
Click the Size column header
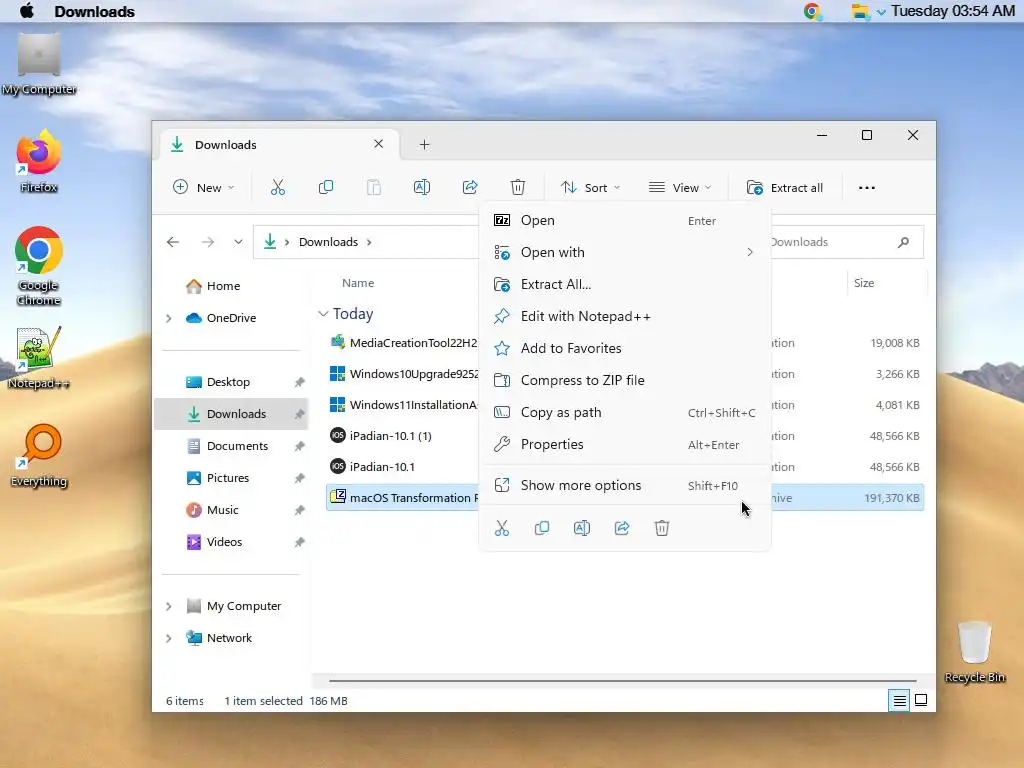coord(863,283)
